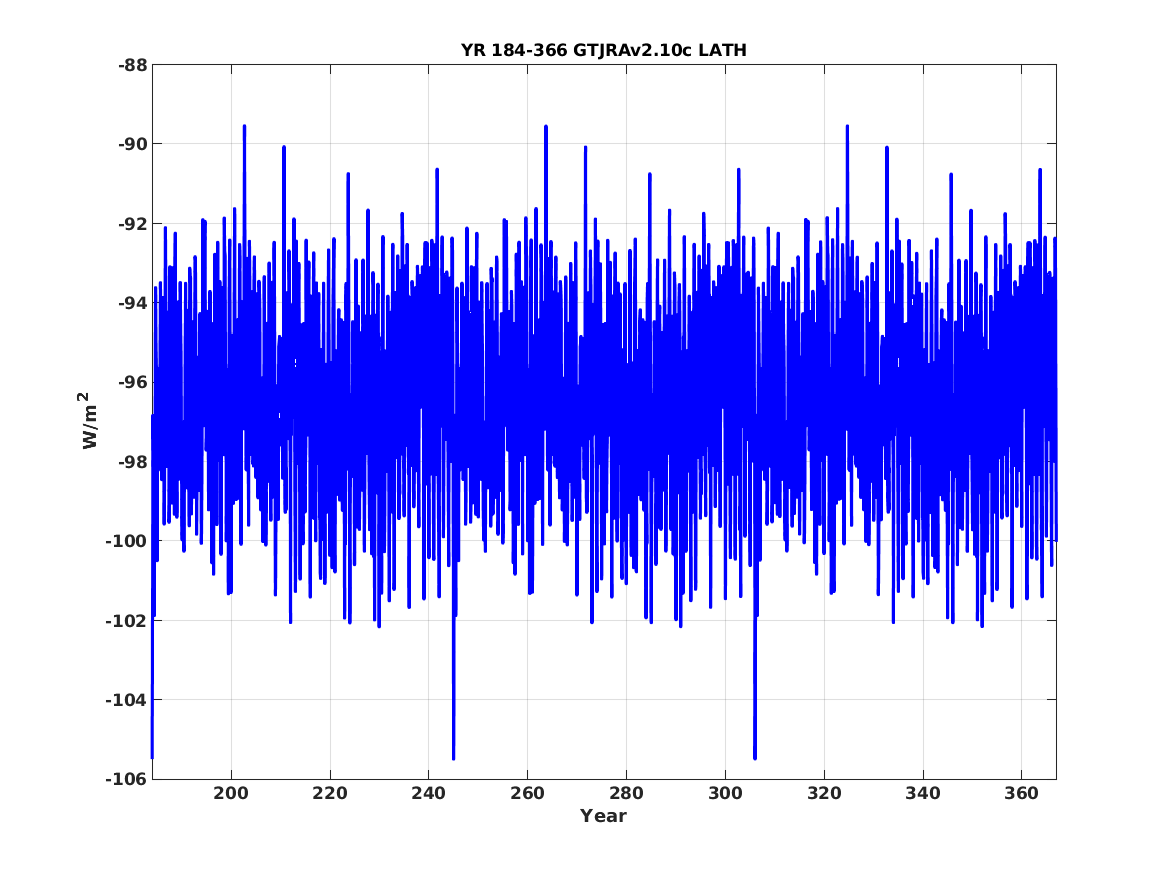
Task: Click y-axis tick label '-90'
Action: (x=132, y=144)
